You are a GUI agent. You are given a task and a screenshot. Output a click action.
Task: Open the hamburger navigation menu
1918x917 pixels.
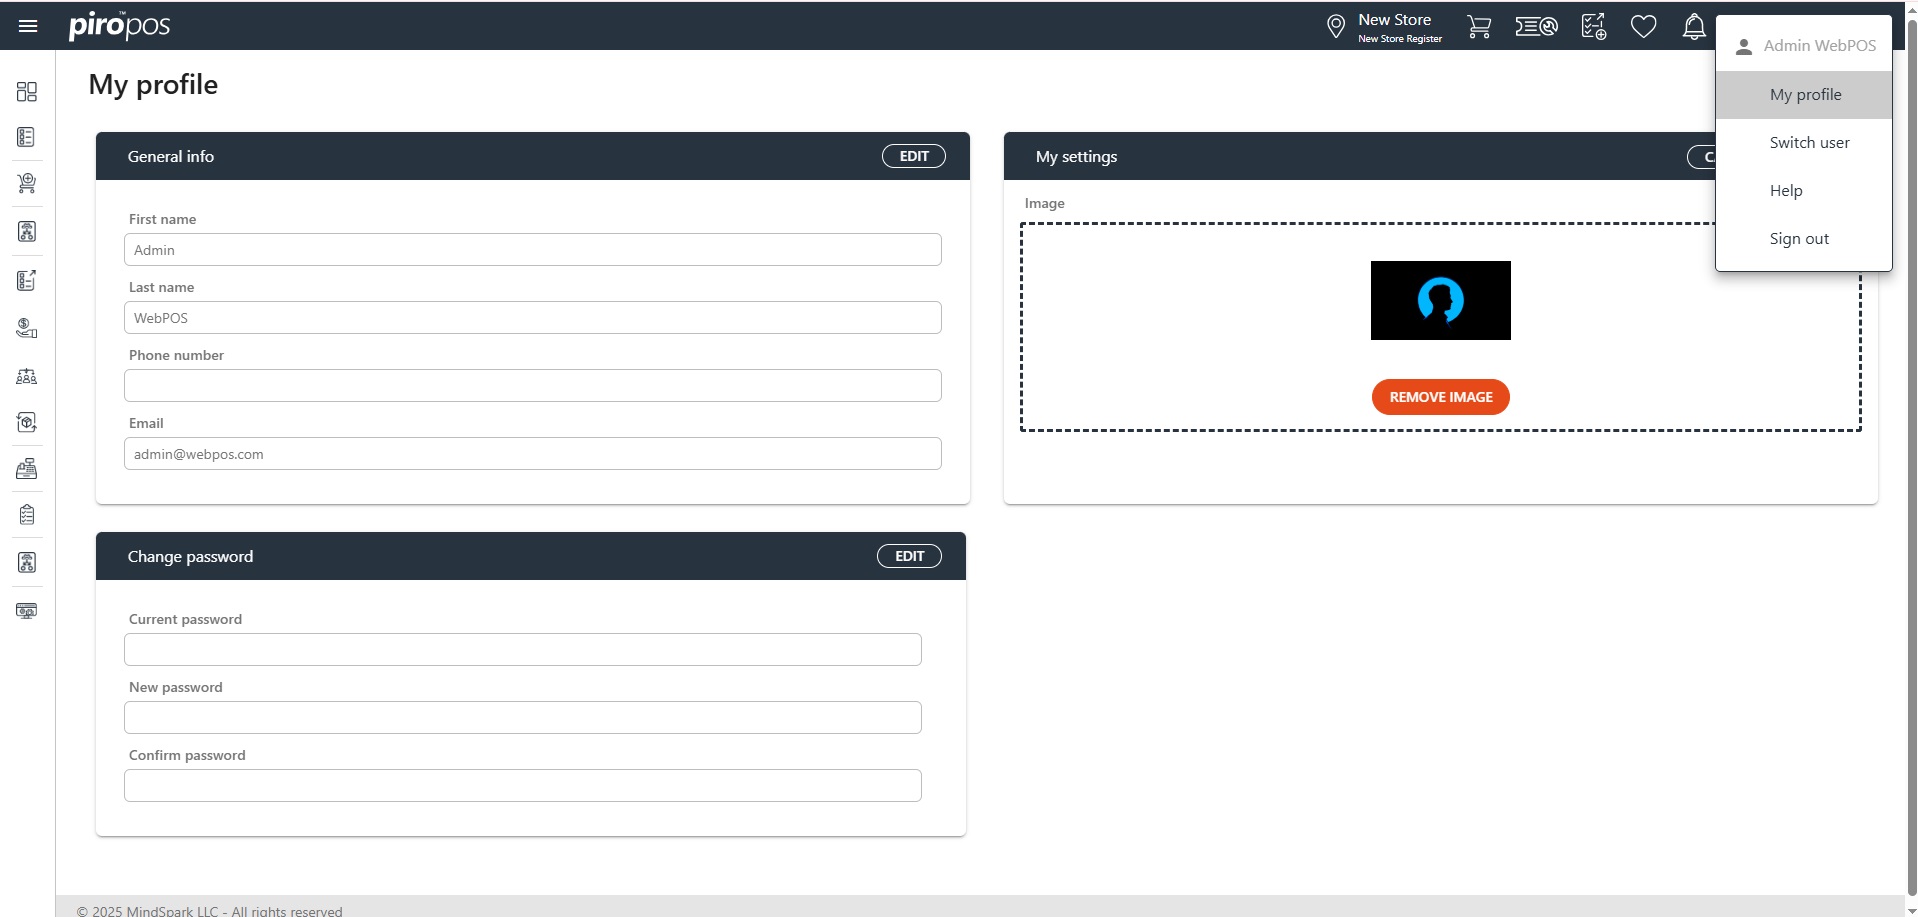[28, 26]
